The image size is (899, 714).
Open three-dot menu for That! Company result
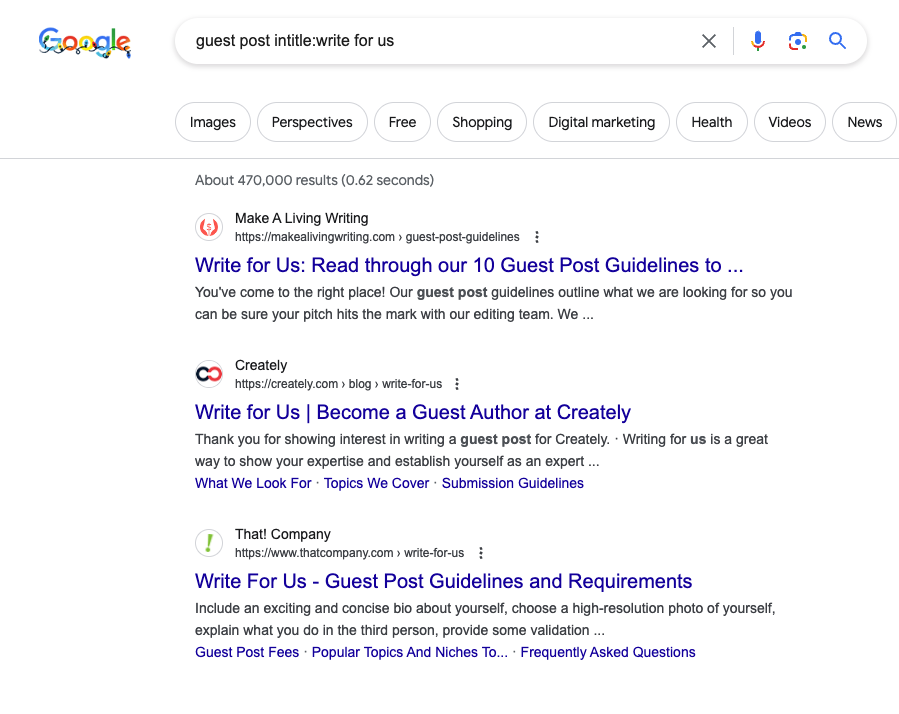point(481,553)
